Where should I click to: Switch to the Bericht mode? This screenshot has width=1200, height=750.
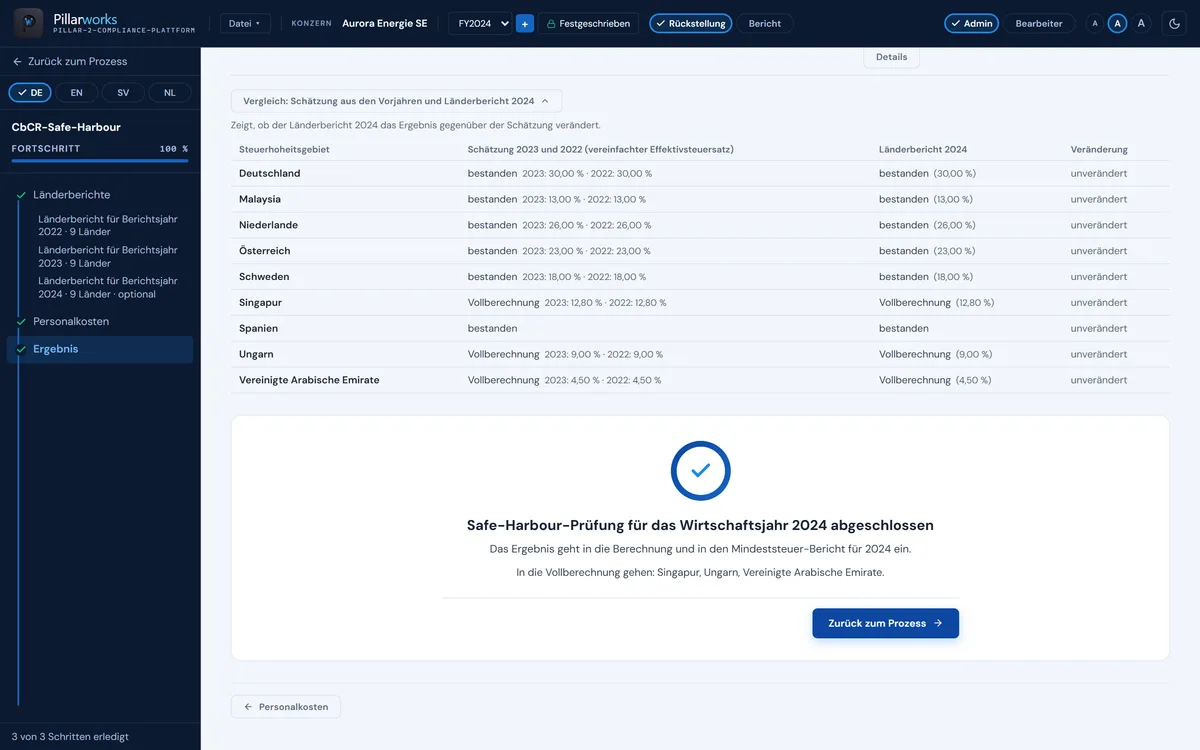tap(765, 23)
